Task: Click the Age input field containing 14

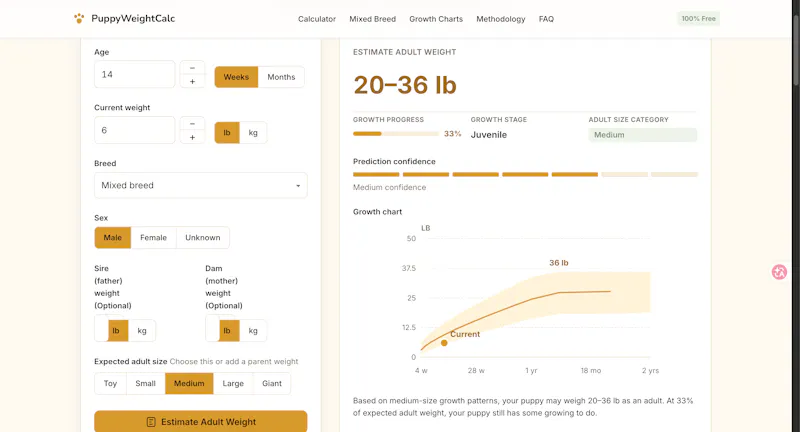Action: click(135, 74)
